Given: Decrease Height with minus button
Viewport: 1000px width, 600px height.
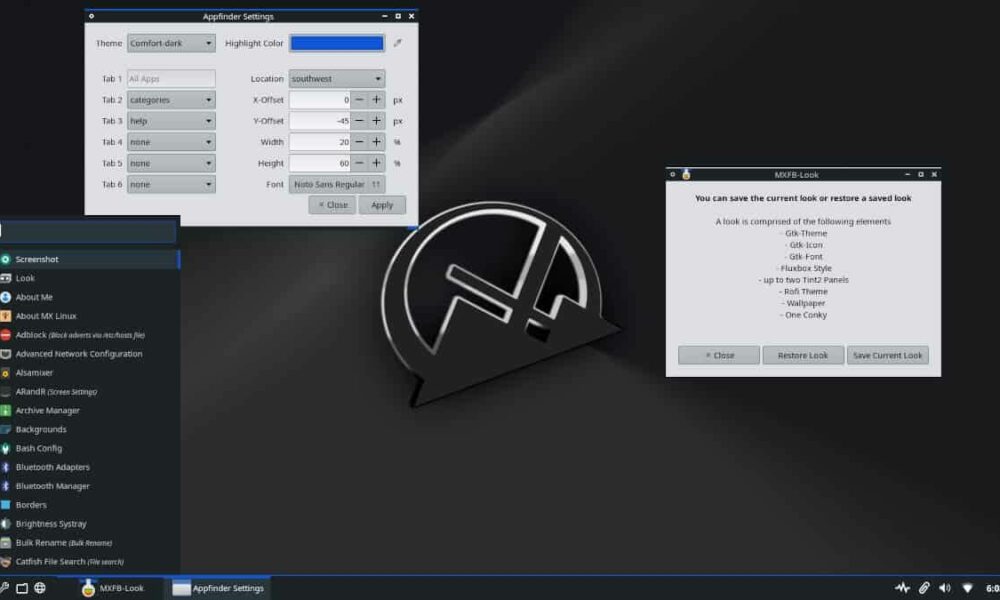Looking at the screenshot, I should click(359, 163).
